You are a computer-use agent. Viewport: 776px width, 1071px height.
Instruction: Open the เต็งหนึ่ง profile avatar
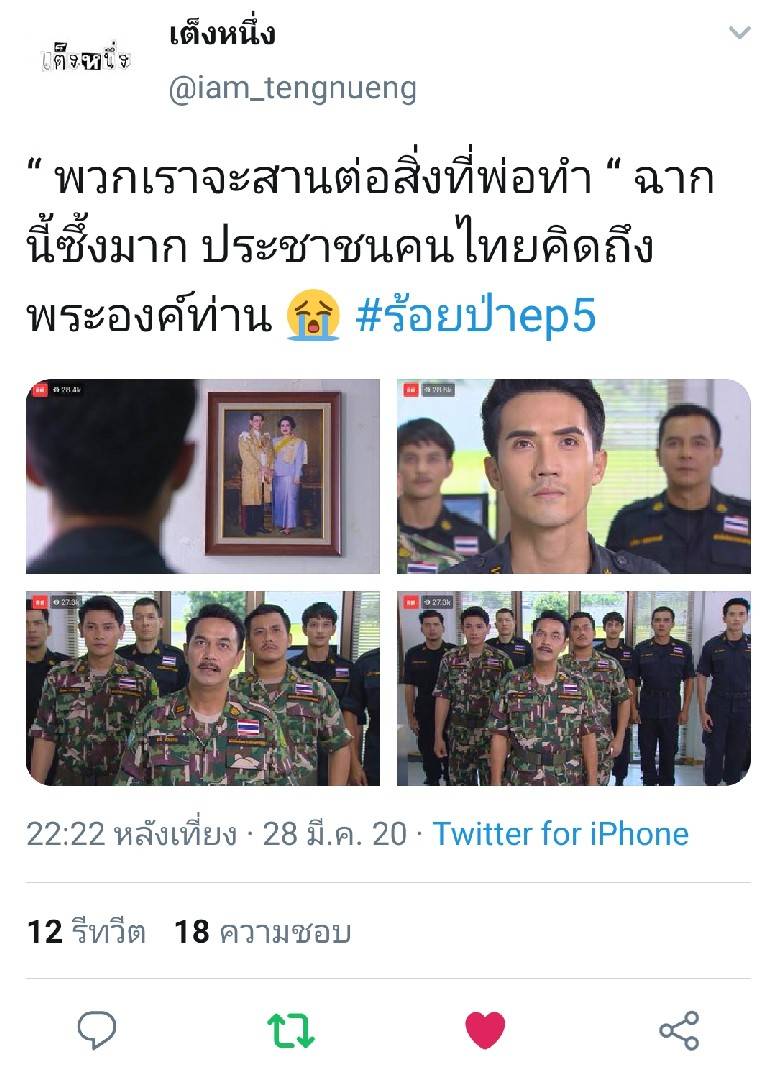pos(86,61)
